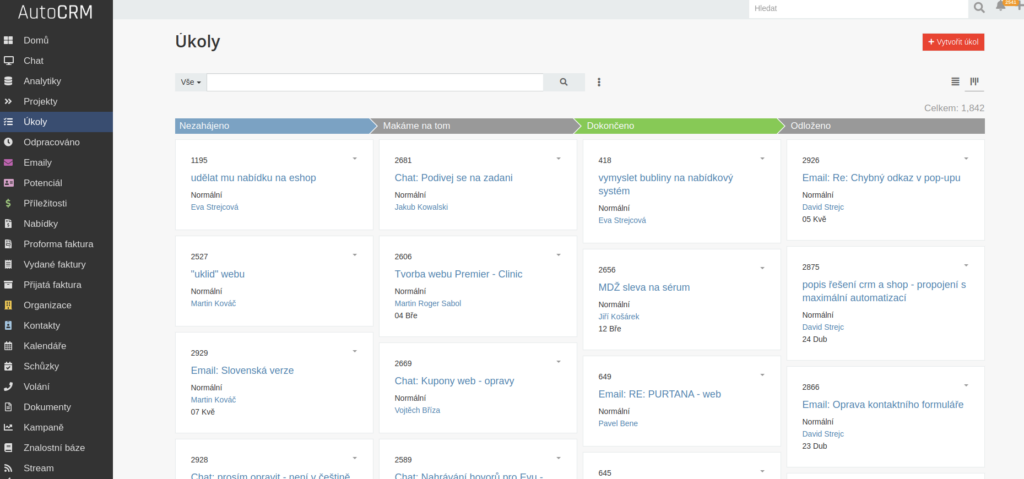Click the Kalendáře calendar icon

click(8, 346)
